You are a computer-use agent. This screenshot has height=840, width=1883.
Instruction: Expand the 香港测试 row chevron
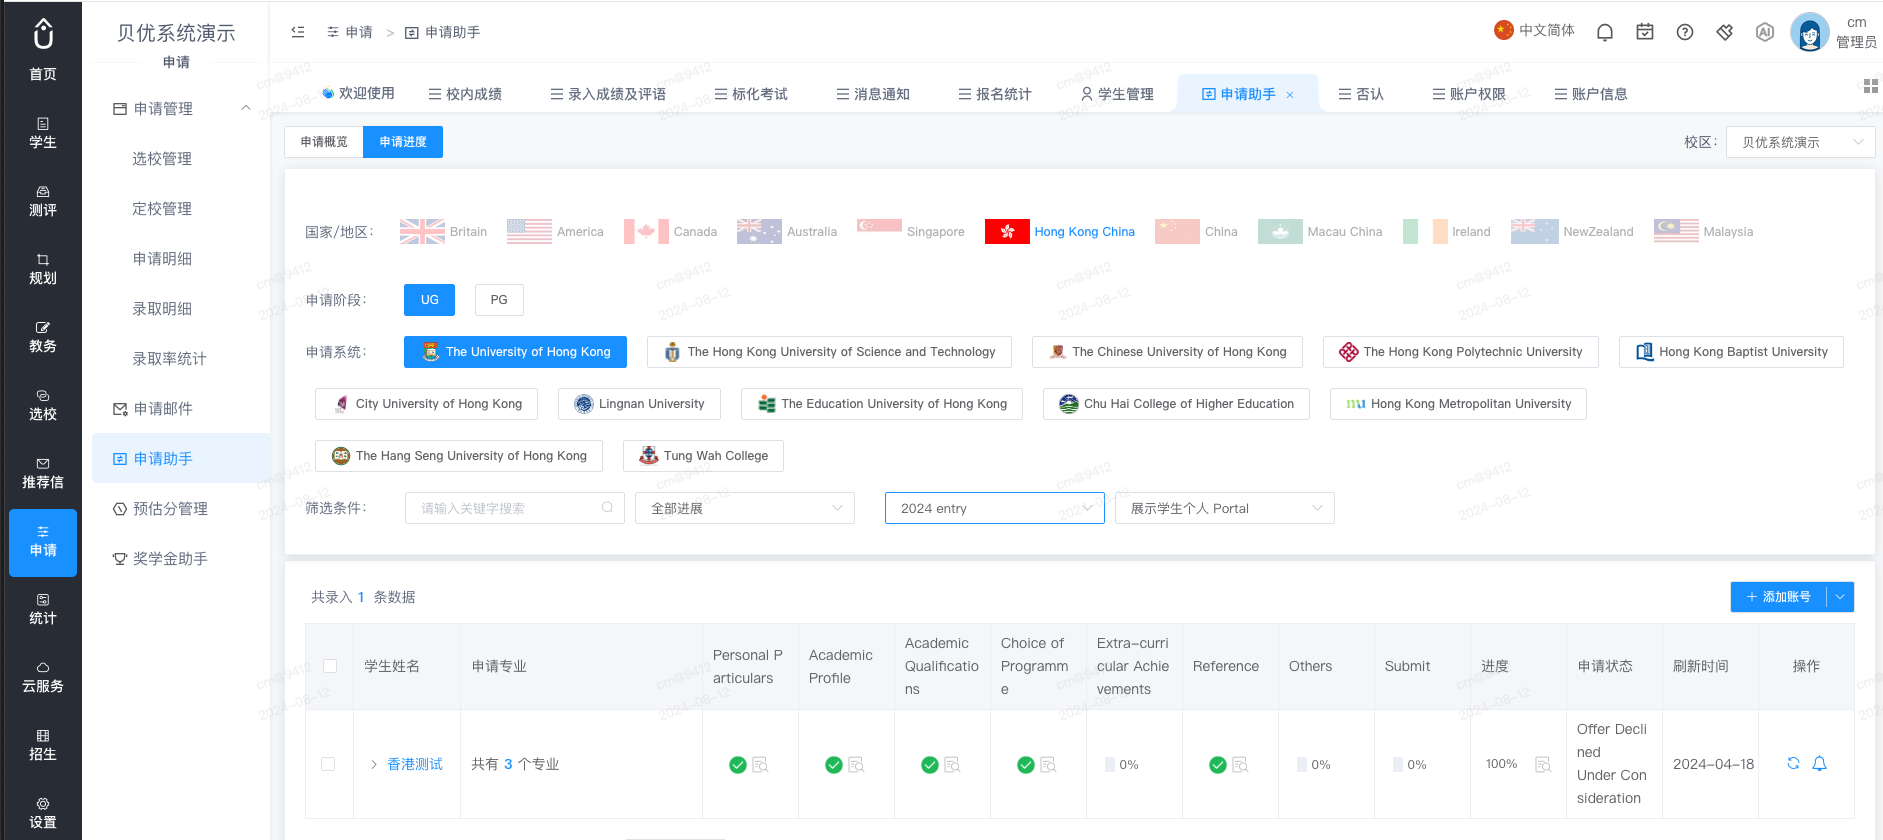click(x=374, y=764)
